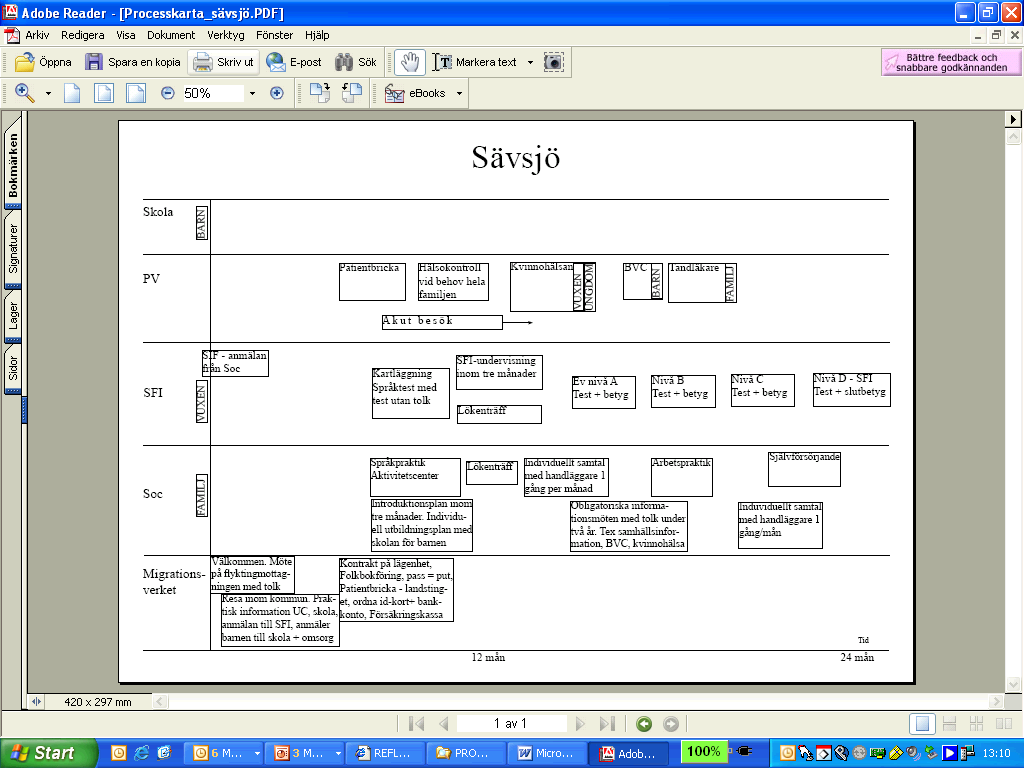Click the horizontal scrollbar right arrow
Image resolution: width=1024 pixels, height=768 pixels.
995,702
